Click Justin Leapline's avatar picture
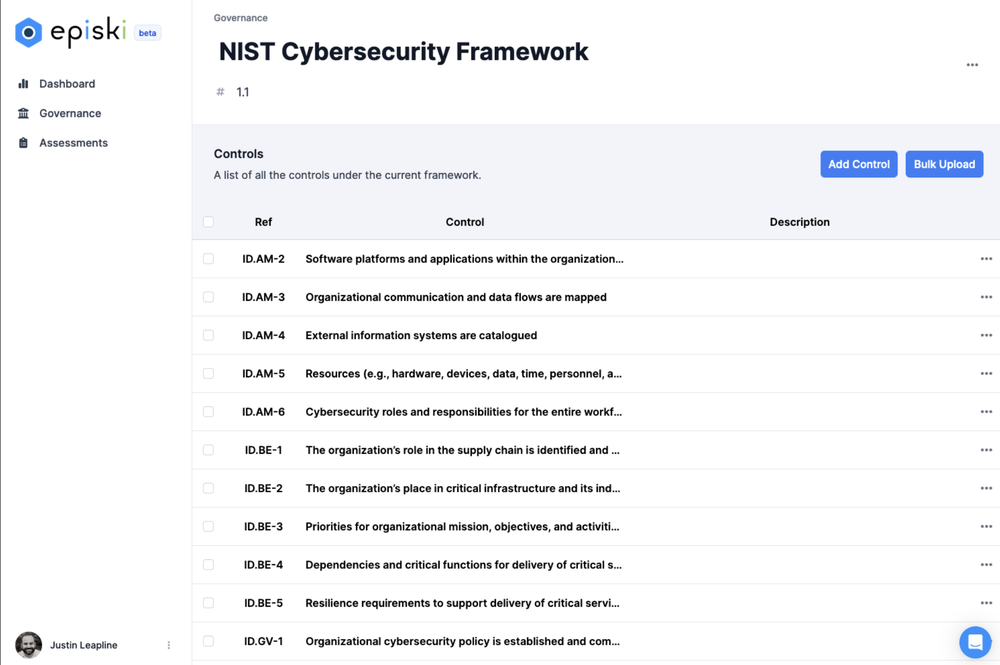Screen dimensions: 1000x665 click(x=29, y=645)
